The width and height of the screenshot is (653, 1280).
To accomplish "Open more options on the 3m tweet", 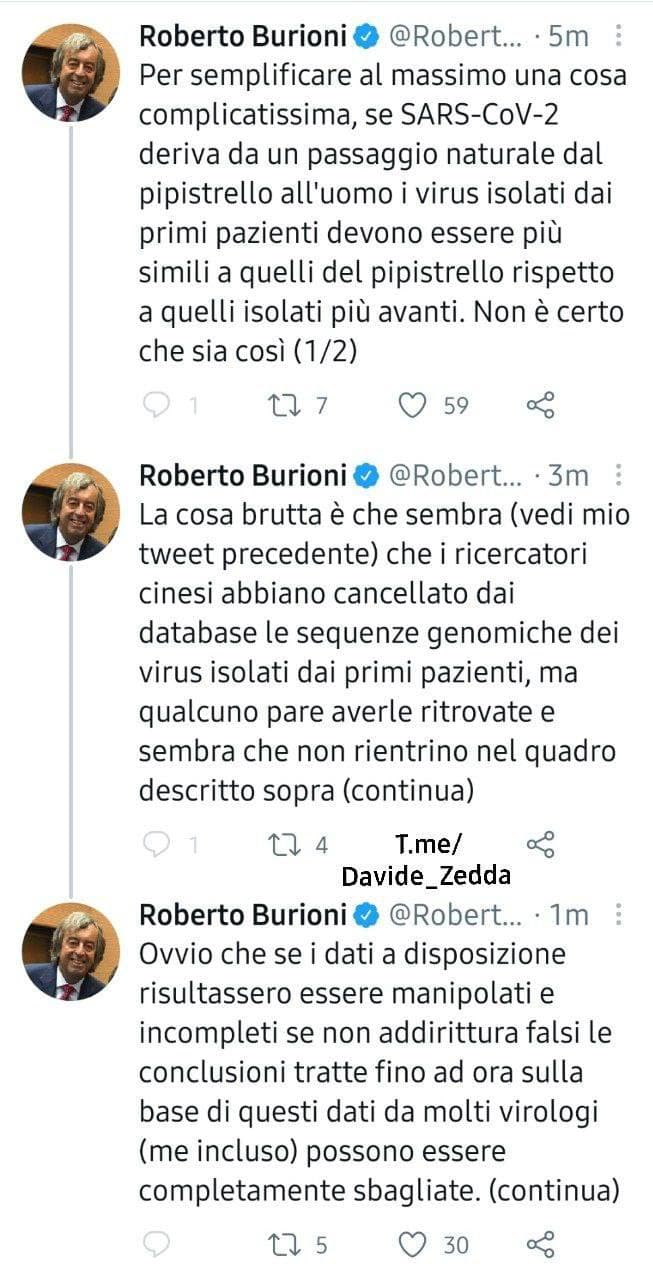I will click(x=619, y=475).
